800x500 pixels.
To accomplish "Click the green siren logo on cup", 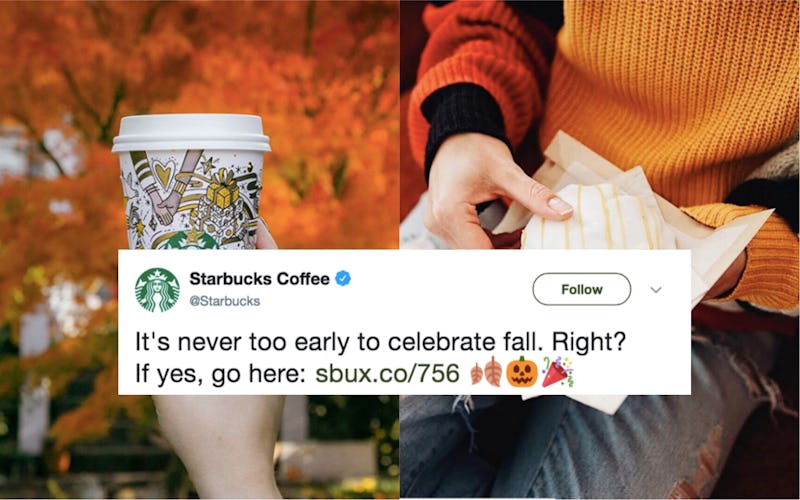I will pos(191,241).
